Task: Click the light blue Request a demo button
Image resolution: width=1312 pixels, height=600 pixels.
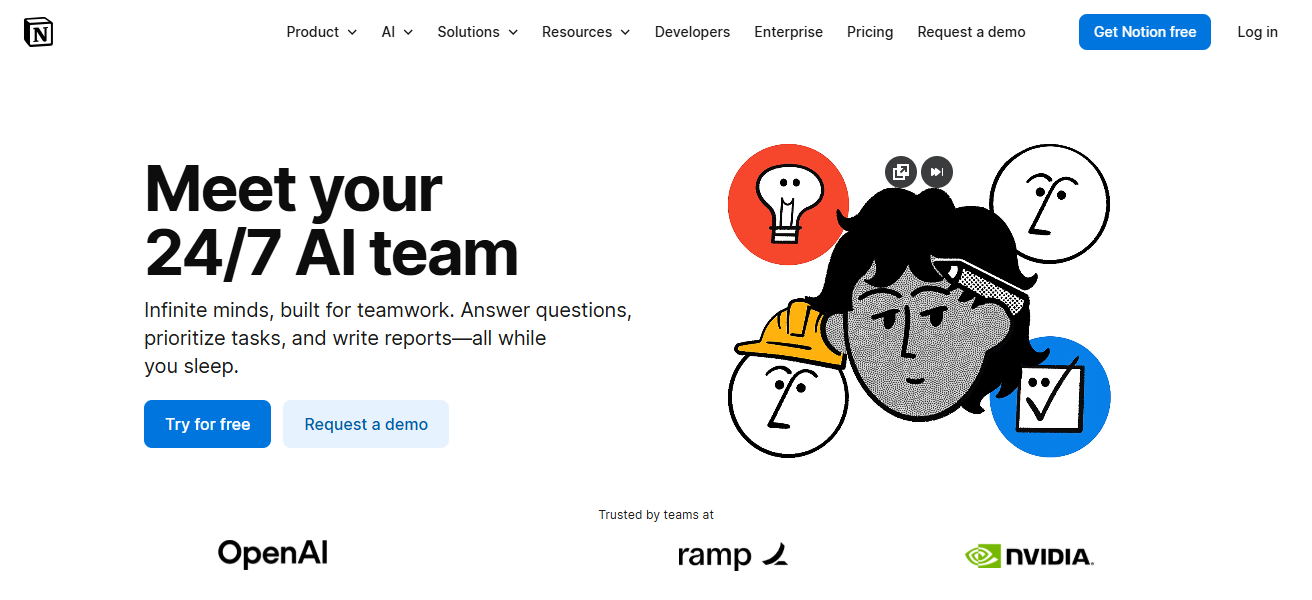Action: click(366, 424)
